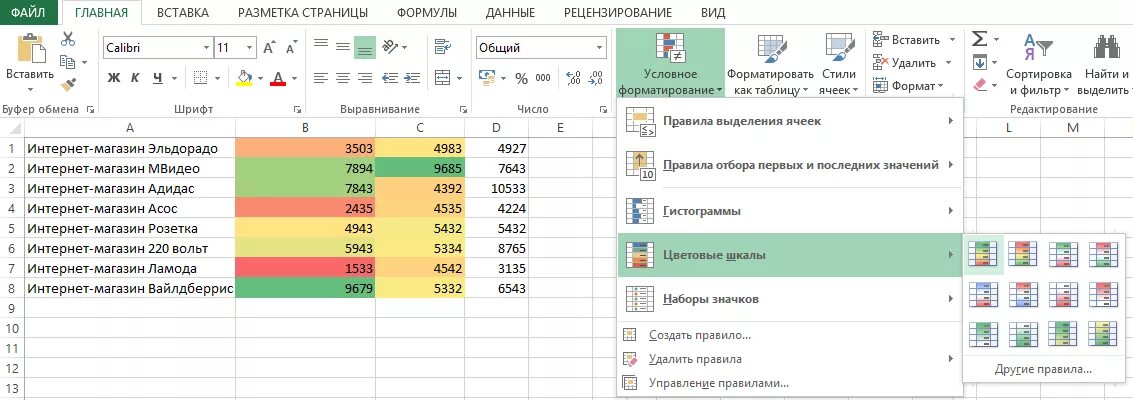This screenshot has width=1133, height=400.
Task: Open the ФАЙЛ tab
Action: pyautogui.click(x=29, y=12)
